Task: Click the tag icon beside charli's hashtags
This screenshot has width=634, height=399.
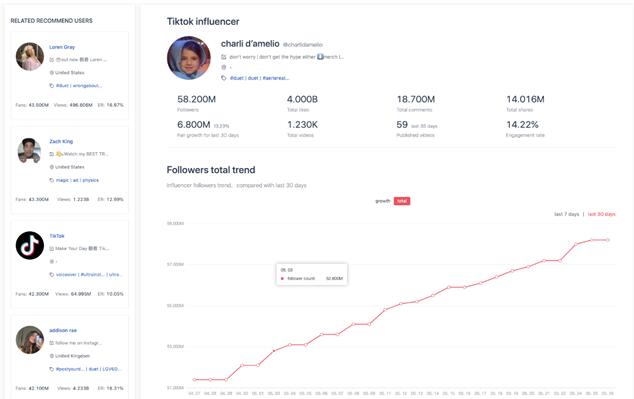Action: point(224,78)
